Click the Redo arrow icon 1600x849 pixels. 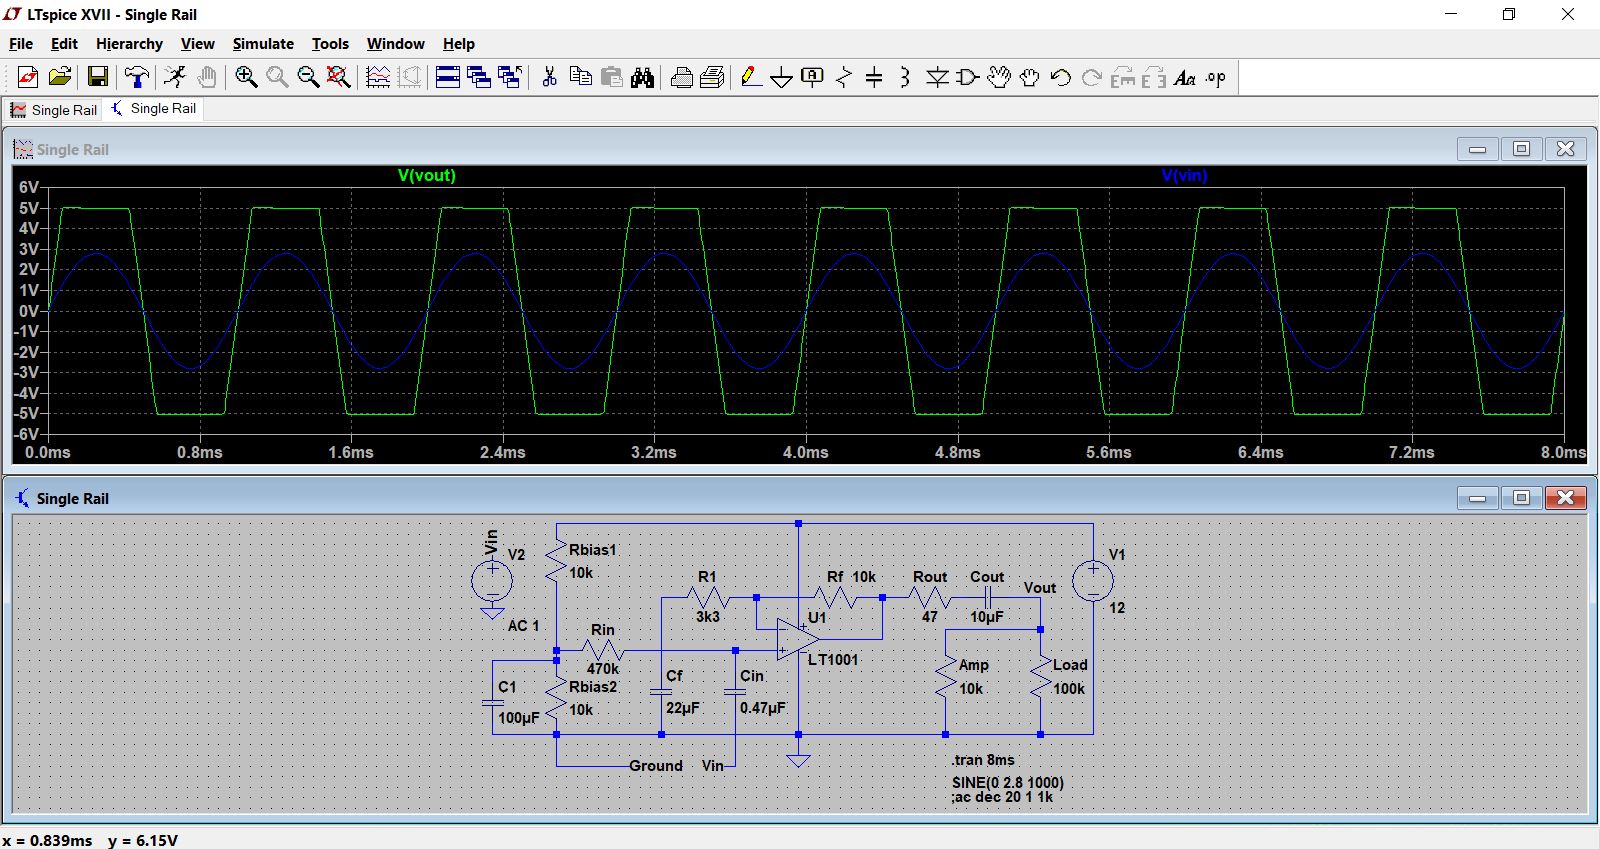click(1092, 77)
